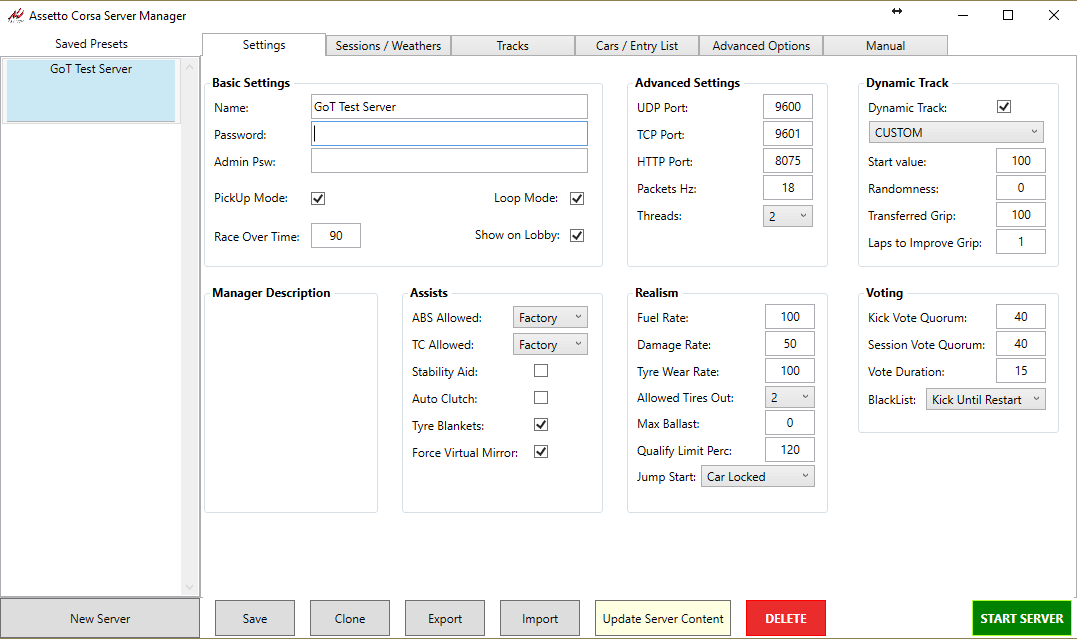Click the Max Ballast field
Viewport: 1077px width, 639px height.
790,423
